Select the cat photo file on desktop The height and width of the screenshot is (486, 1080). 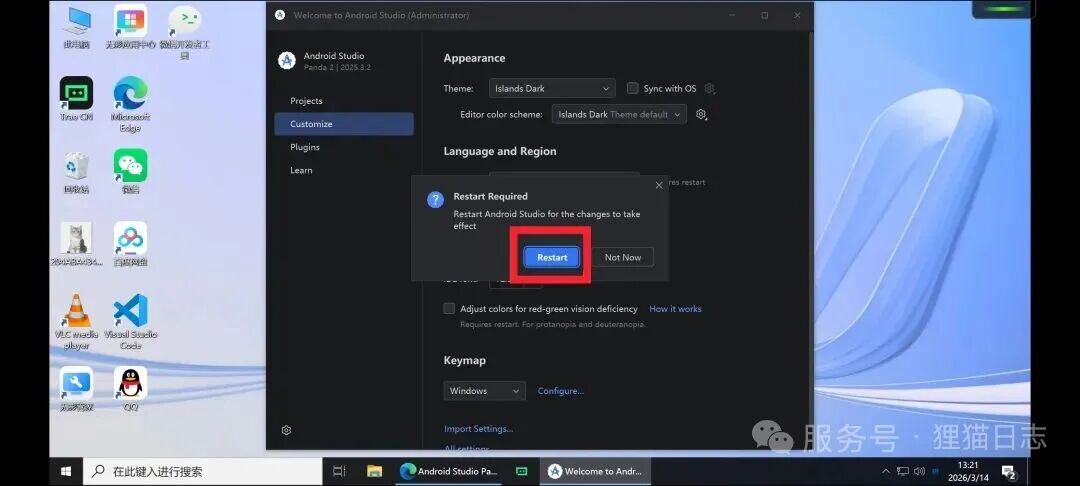point(76,244)
